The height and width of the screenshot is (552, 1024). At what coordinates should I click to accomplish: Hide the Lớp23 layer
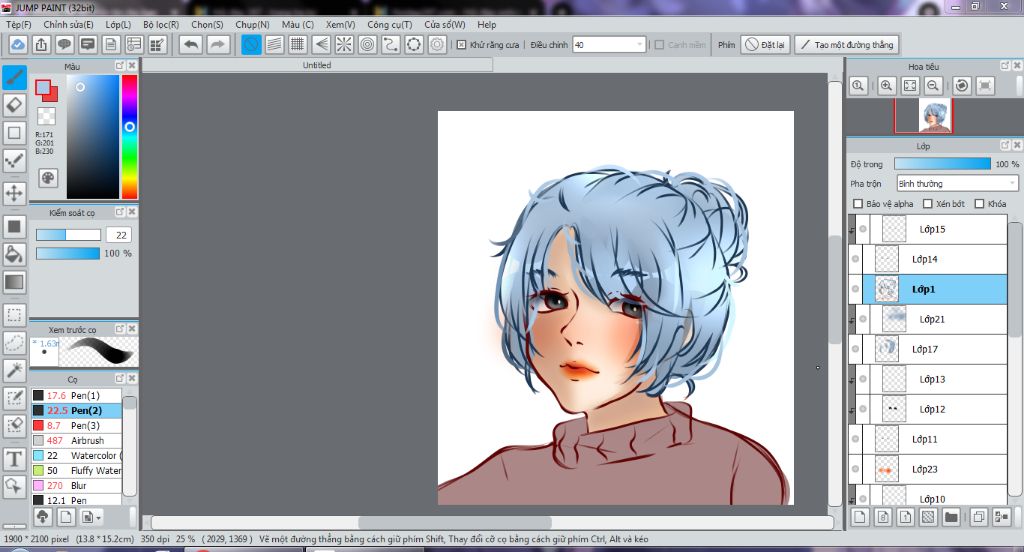click(856, 470)
